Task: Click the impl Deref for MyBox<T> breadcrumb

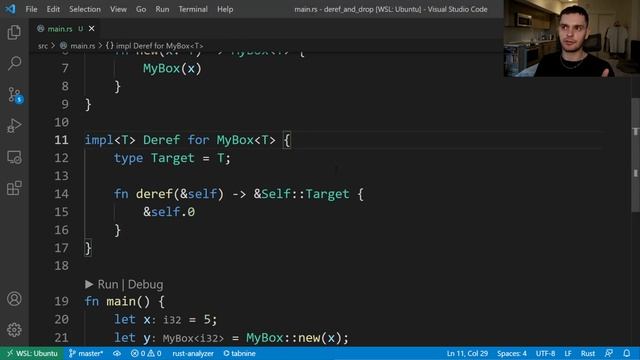Action: coord(155,46)
